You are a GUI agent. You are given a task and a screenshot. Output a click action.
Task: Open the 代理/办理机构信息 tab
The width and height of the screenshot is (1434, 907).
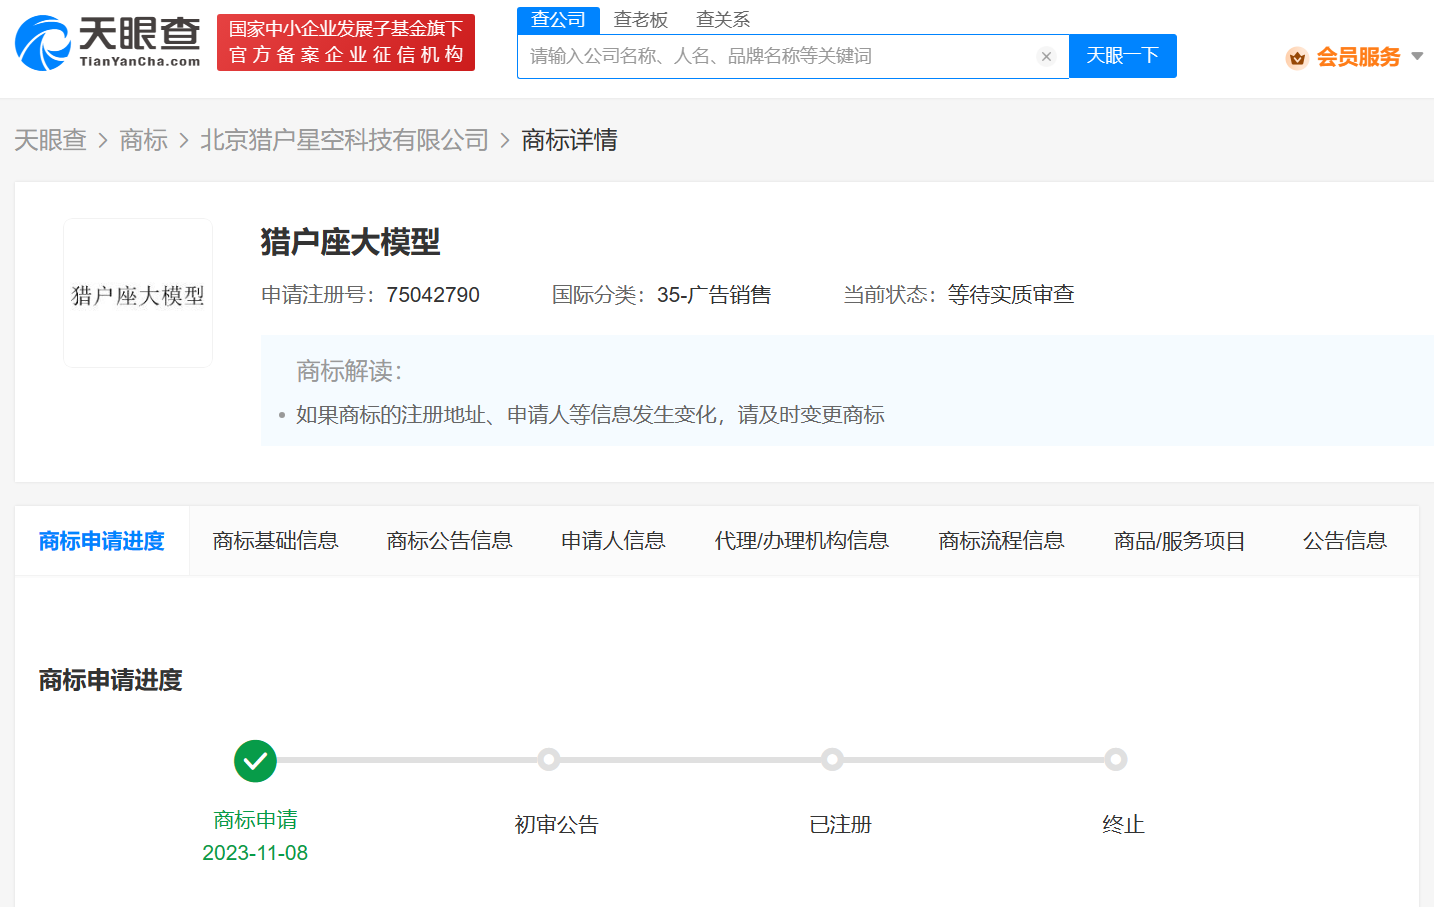coord(802,541)
